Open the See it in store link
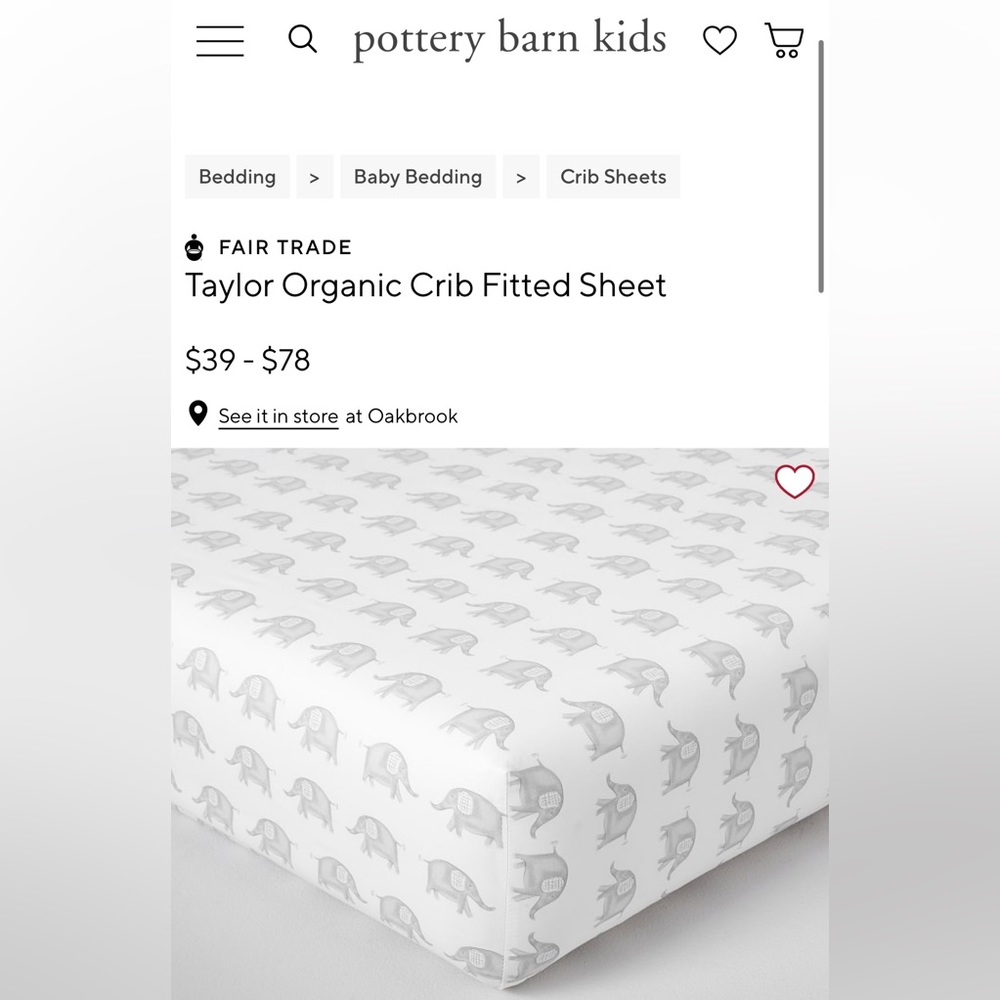Viewport: 1000px width, 1000px height. (276, 416)
